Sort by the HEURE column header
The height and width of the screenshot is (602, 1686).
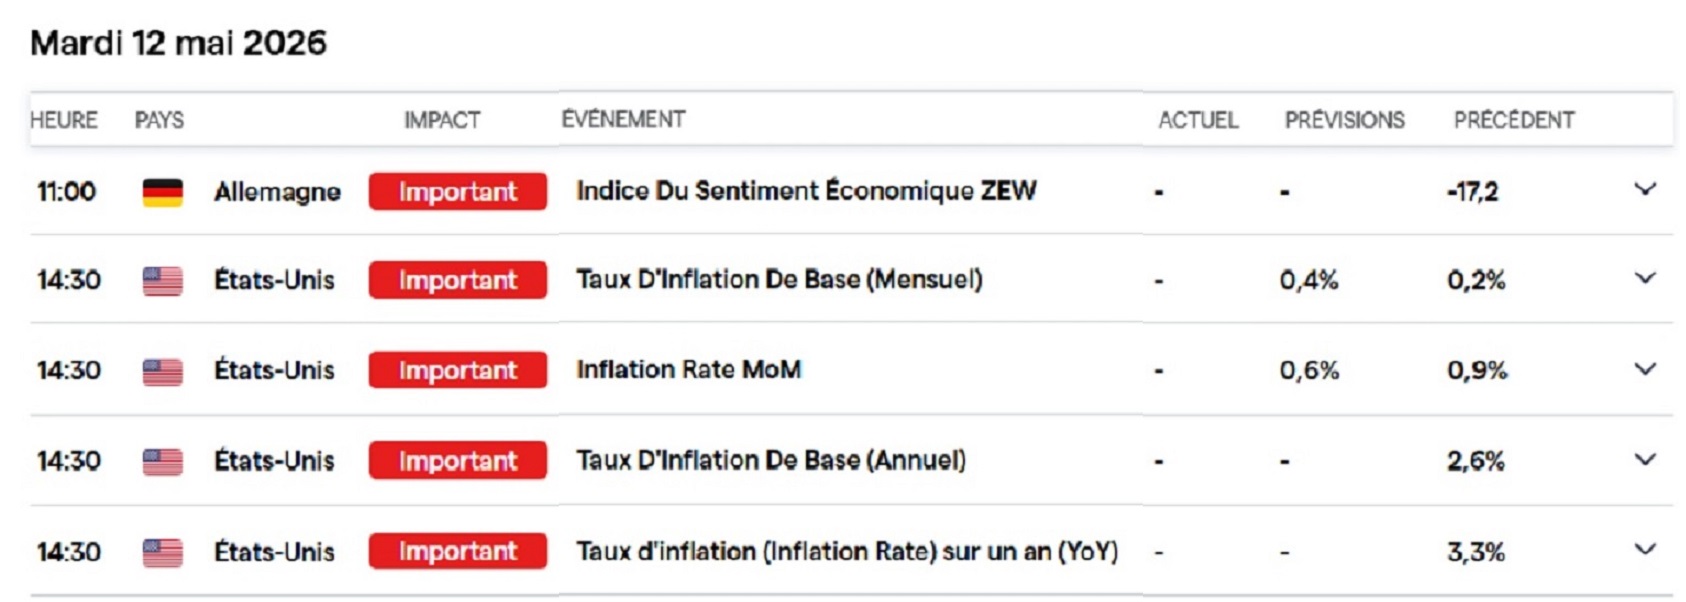point(64,120)
